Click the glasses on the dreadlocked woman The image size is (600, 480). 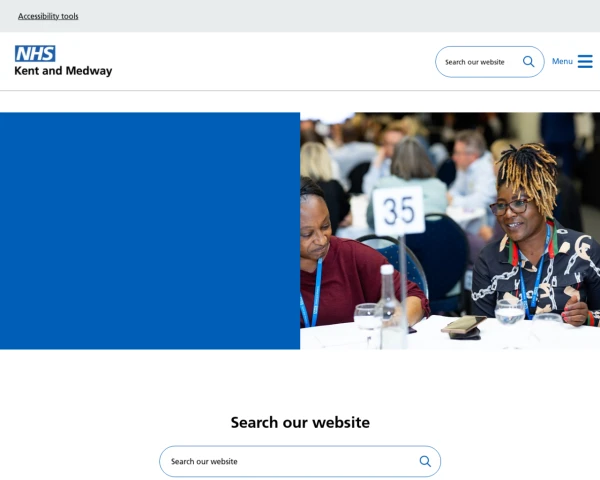[511, 207]
